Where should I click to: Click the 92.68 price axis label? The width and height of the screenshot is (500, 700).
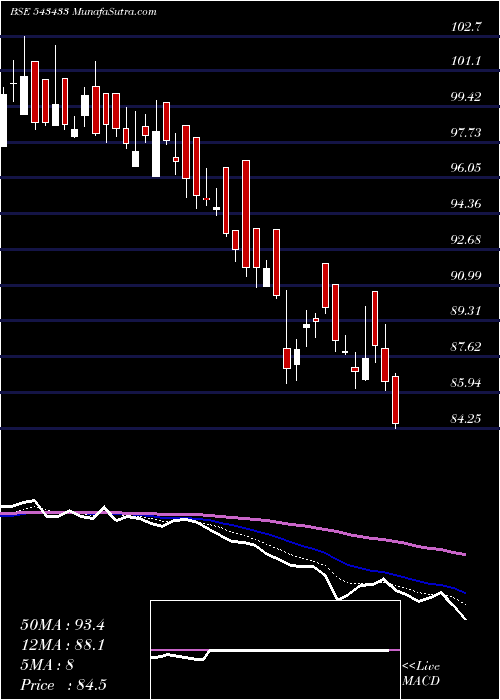[x=466, y=239]
